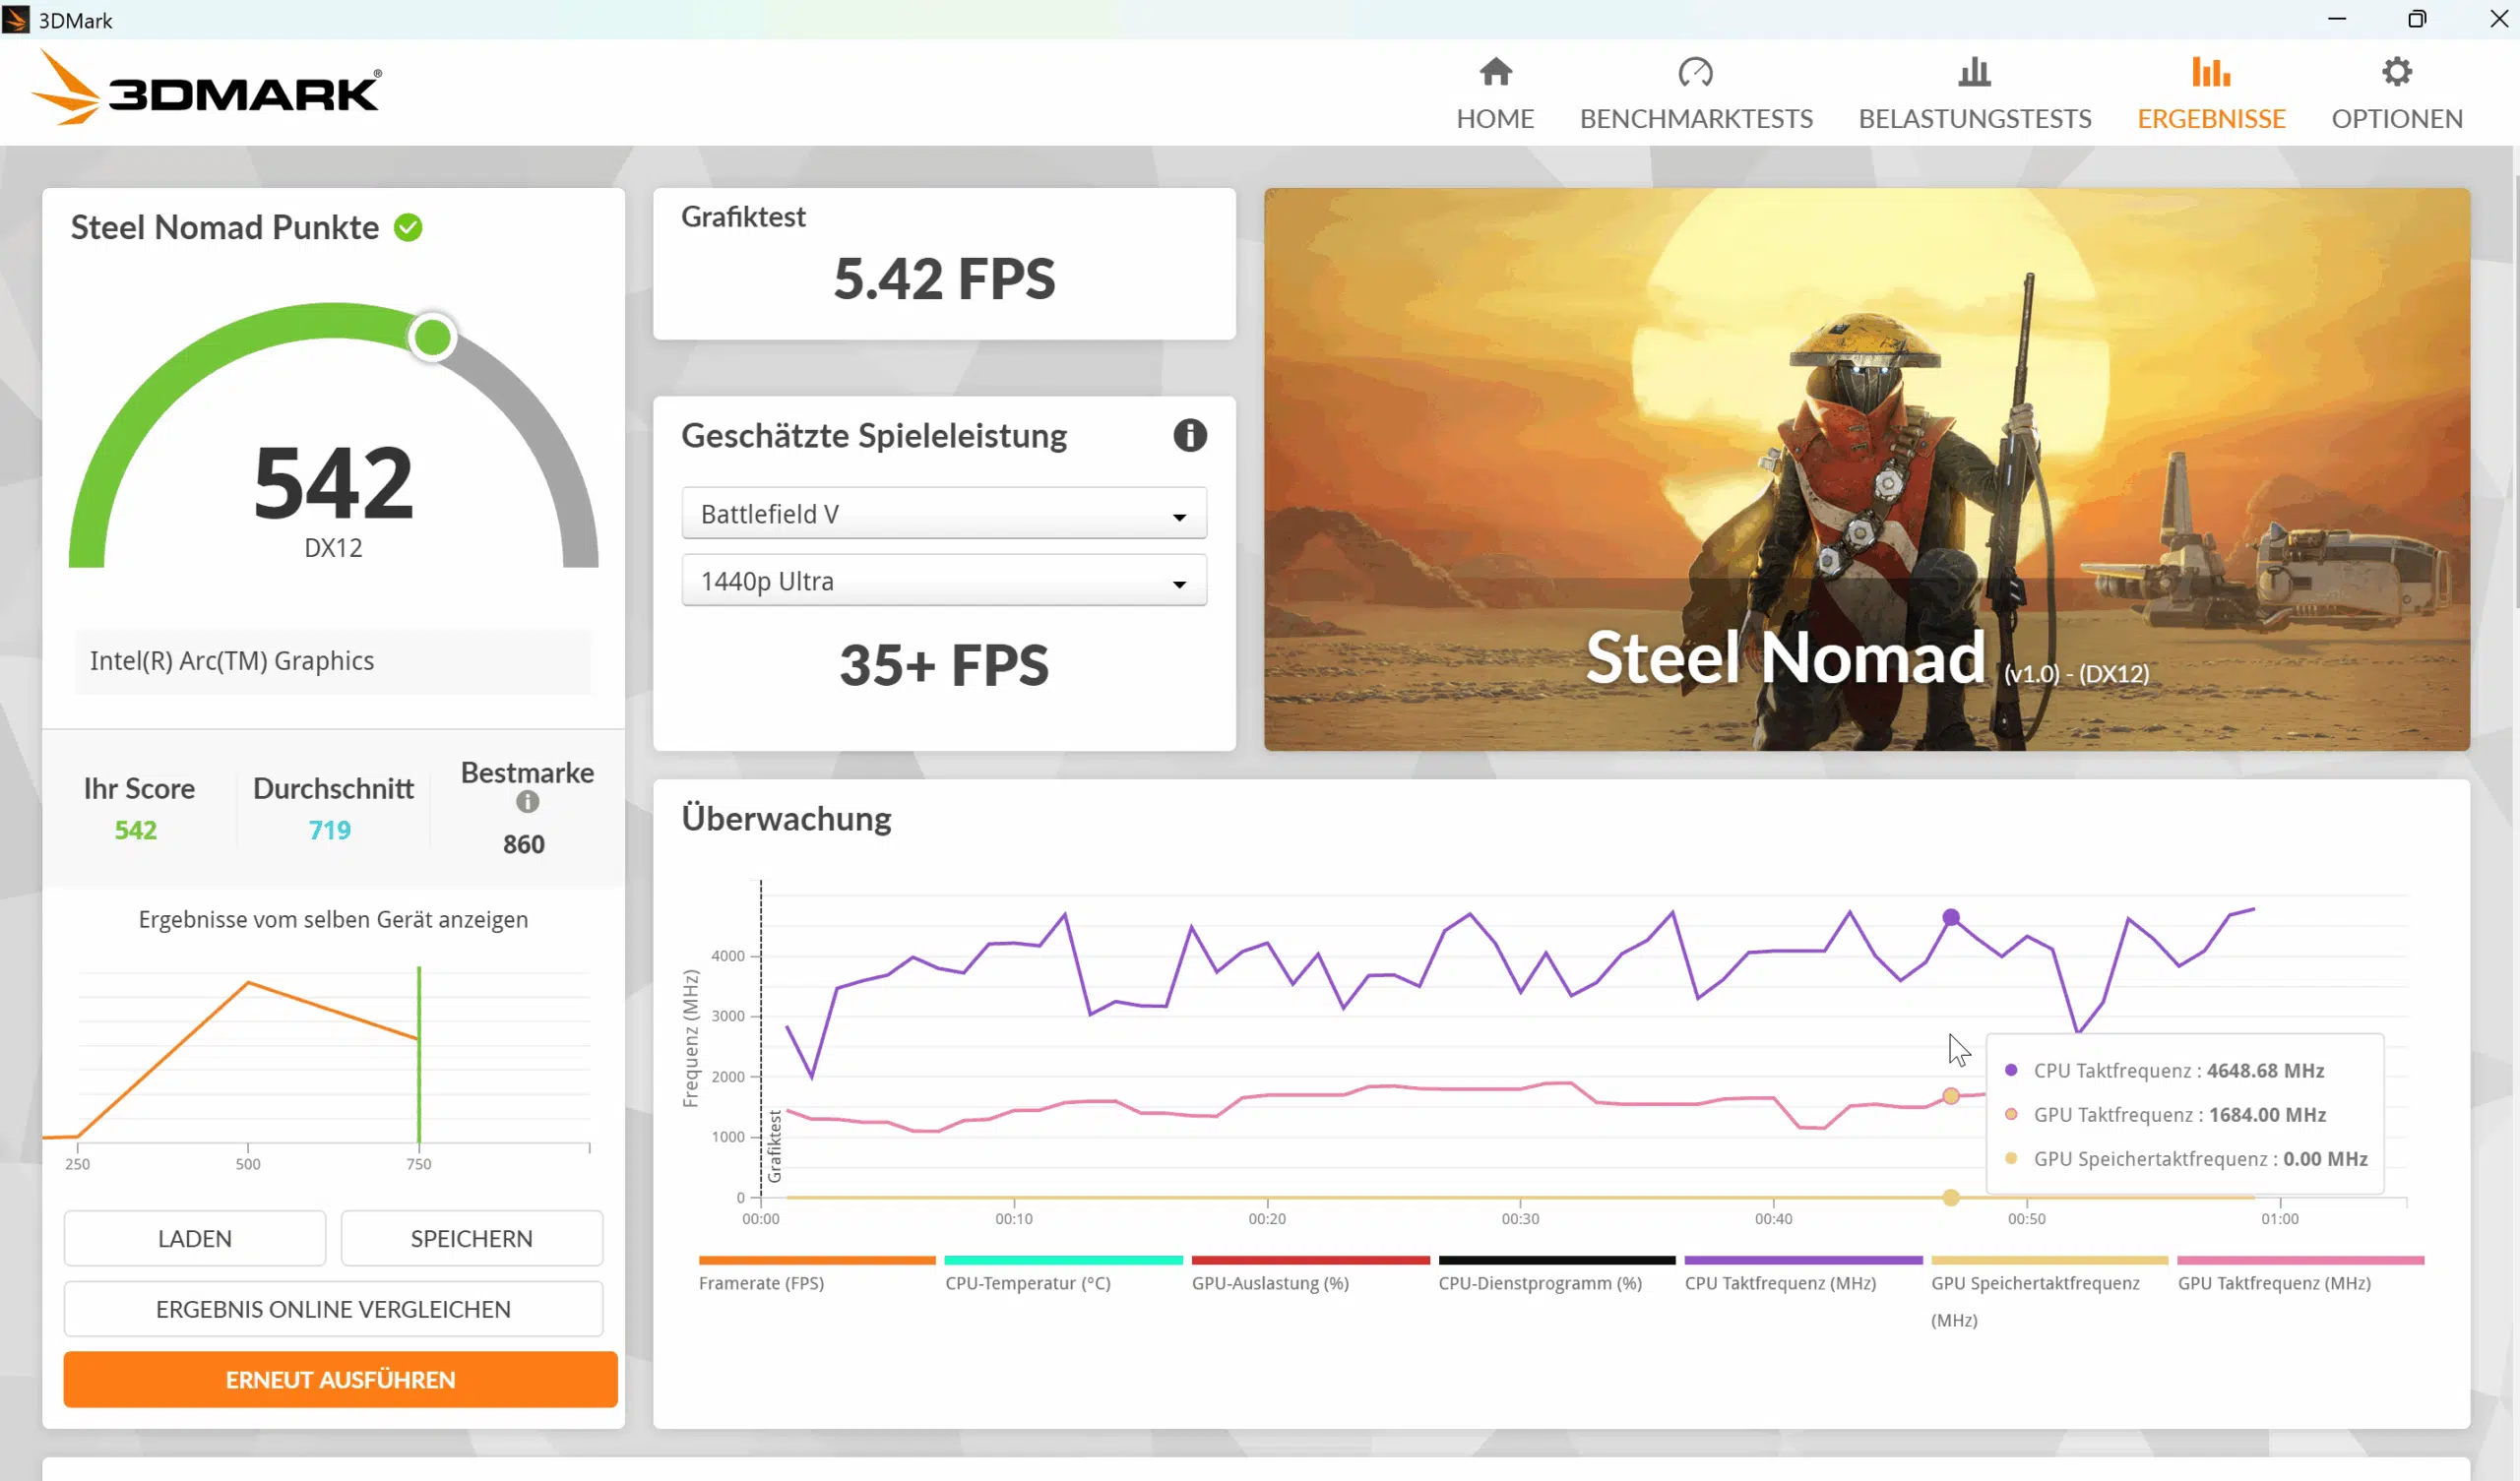
Task: Switch to the Ergebnisse tab
Action: (2211, 118)
